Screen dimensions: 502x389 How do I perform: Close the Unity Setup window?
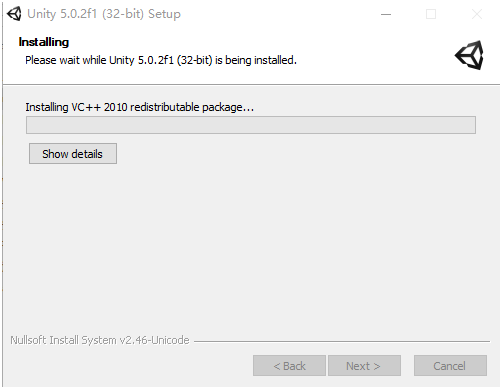tap(477, 14)
